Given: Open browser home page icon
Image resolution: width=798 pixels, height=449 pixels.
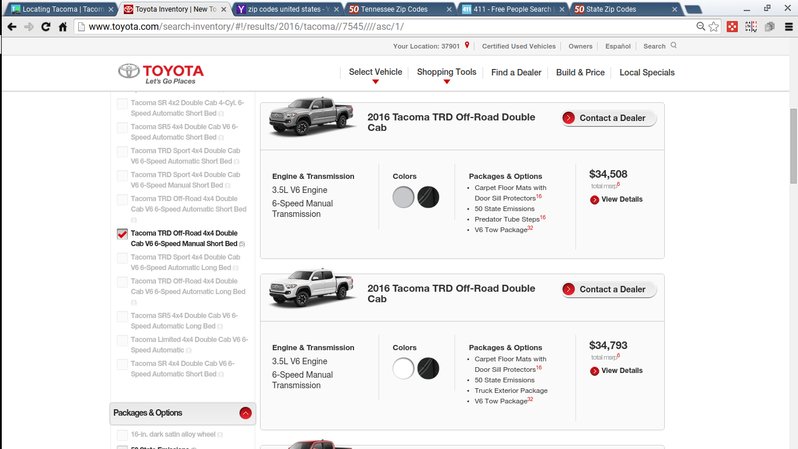Looking at the screenshot, I should pyautogui.click(x=63, y=27).
